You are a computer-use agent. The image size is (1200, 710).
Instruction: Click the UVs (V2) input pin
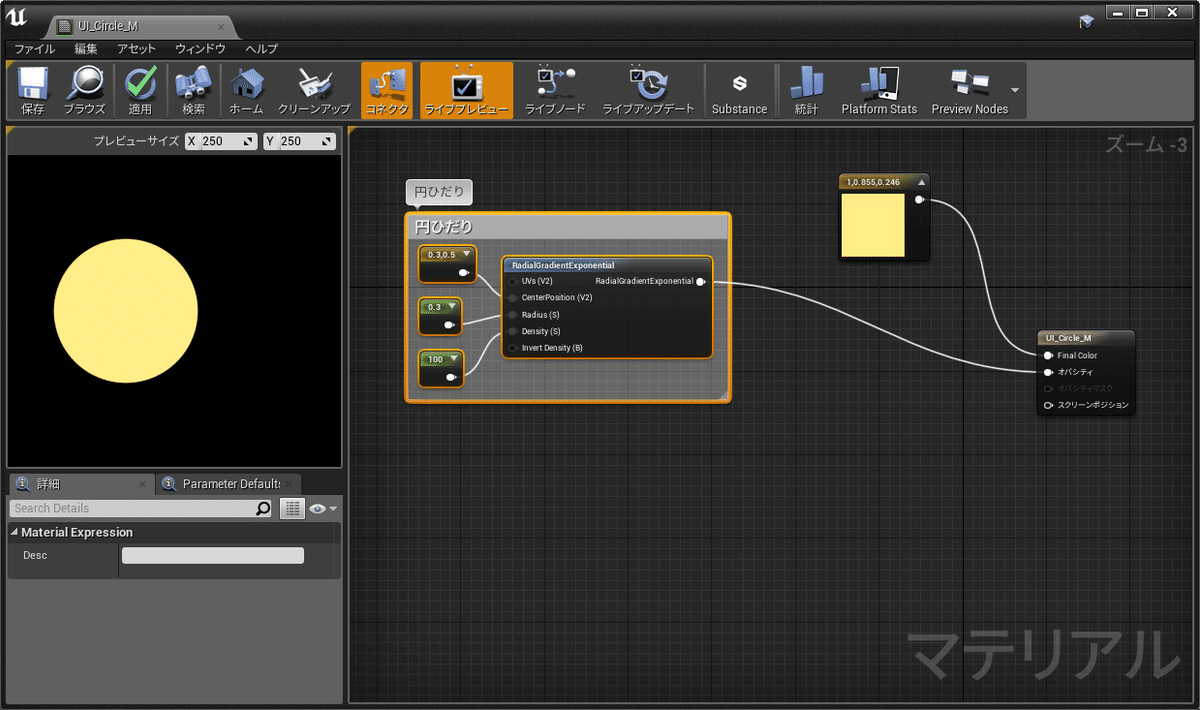click(513, 281)
